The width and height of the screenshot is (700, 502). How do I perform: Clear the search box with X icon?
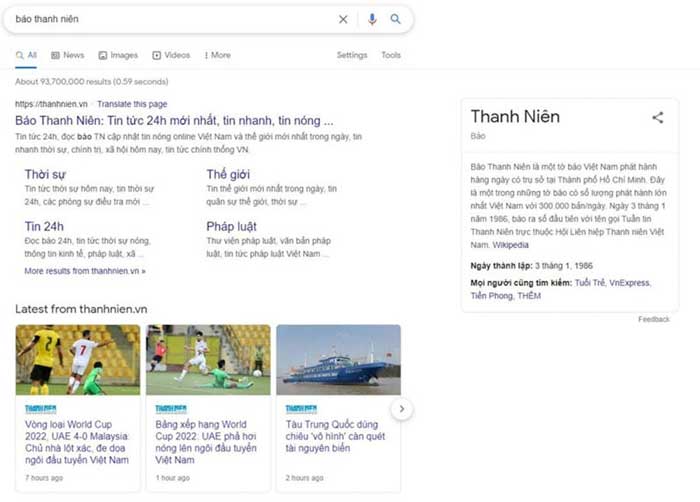point(343,19)
